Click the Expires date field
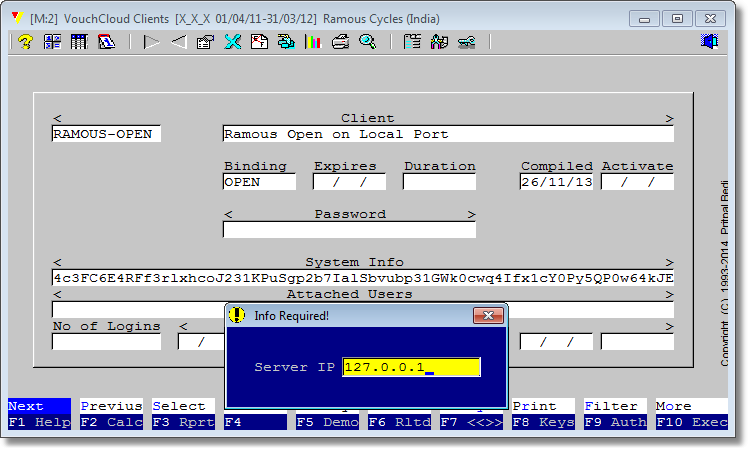The width and height of the screenshot is (748, 450). pos(349,182)
